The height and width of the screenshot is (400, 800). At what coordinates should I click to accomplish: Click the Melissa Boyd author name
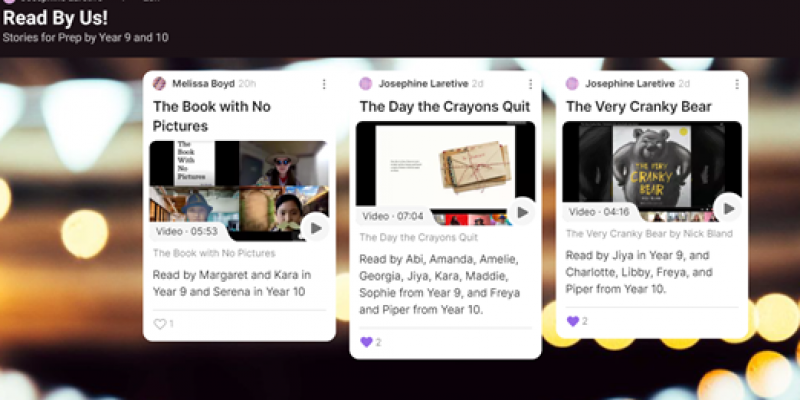coord(204,84)
